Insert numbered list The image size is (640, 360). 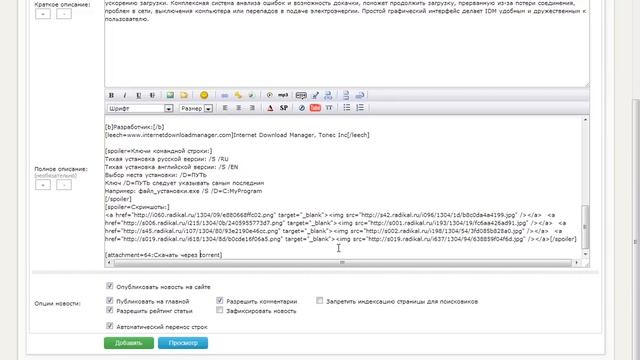click(360, 107)
